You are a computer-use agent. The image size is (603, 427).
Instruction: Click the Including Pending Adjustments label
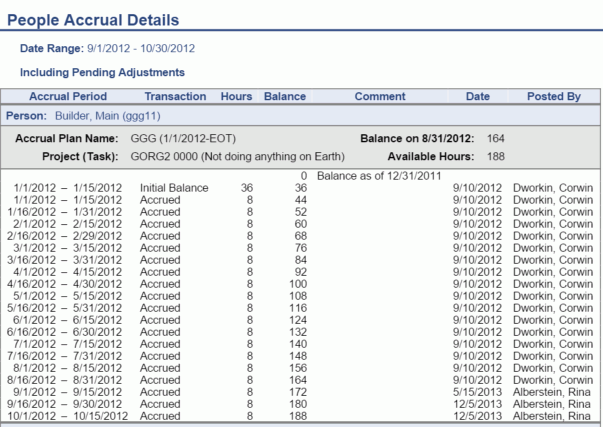pos(102,72)
